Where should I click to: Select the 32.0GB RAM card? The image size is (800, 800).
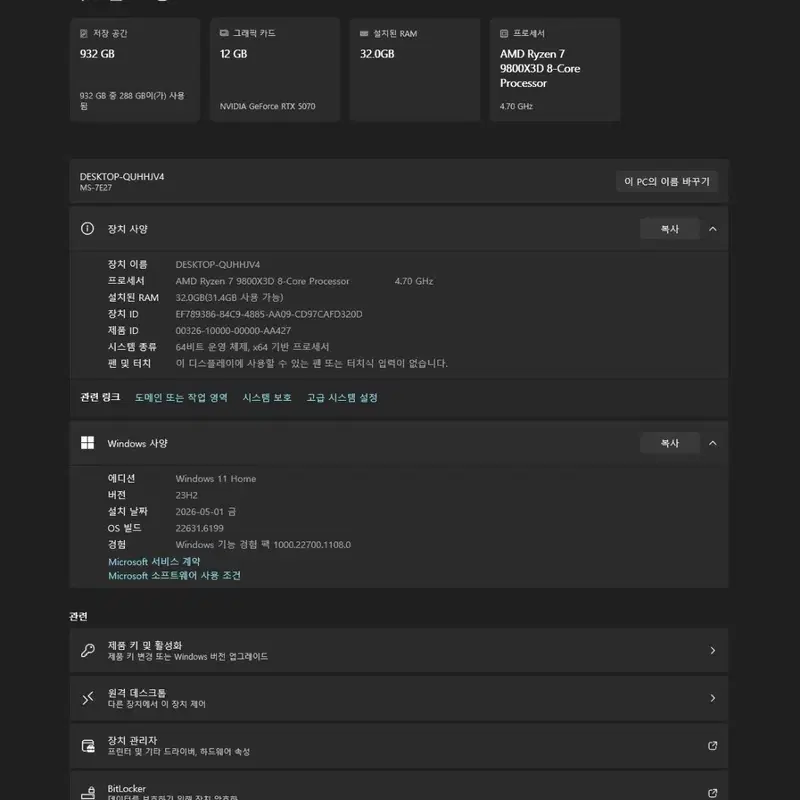(x=415, y=70)
